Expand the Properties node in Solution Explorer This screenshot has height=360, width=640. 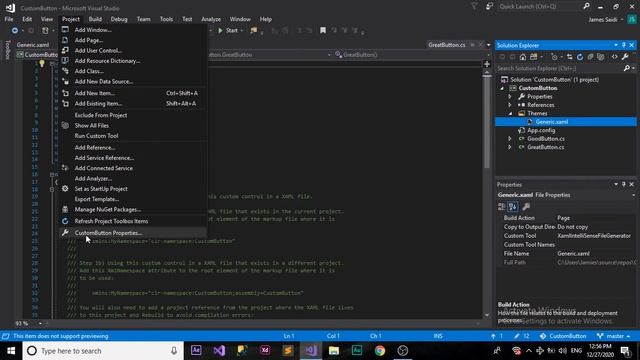(x=510, y=97)
